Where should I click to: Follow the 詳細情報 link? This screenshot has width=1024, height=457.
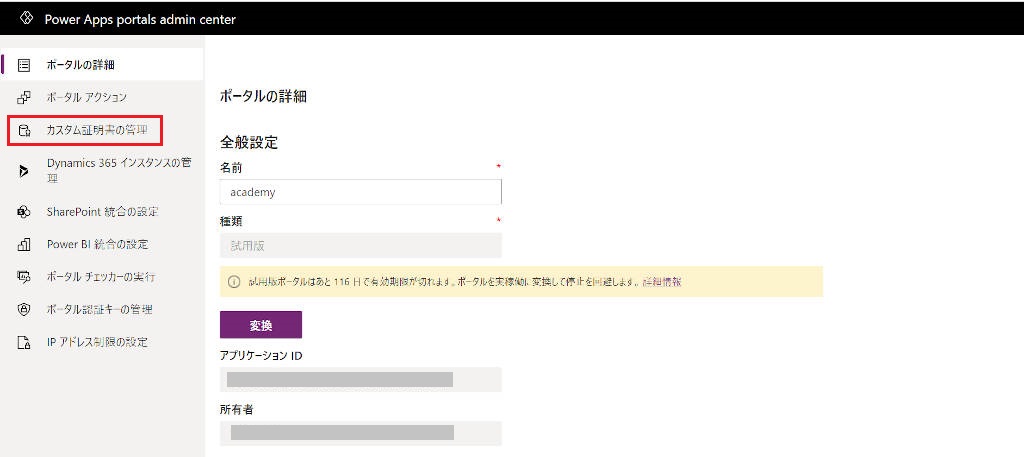click(x=662, y=281)
